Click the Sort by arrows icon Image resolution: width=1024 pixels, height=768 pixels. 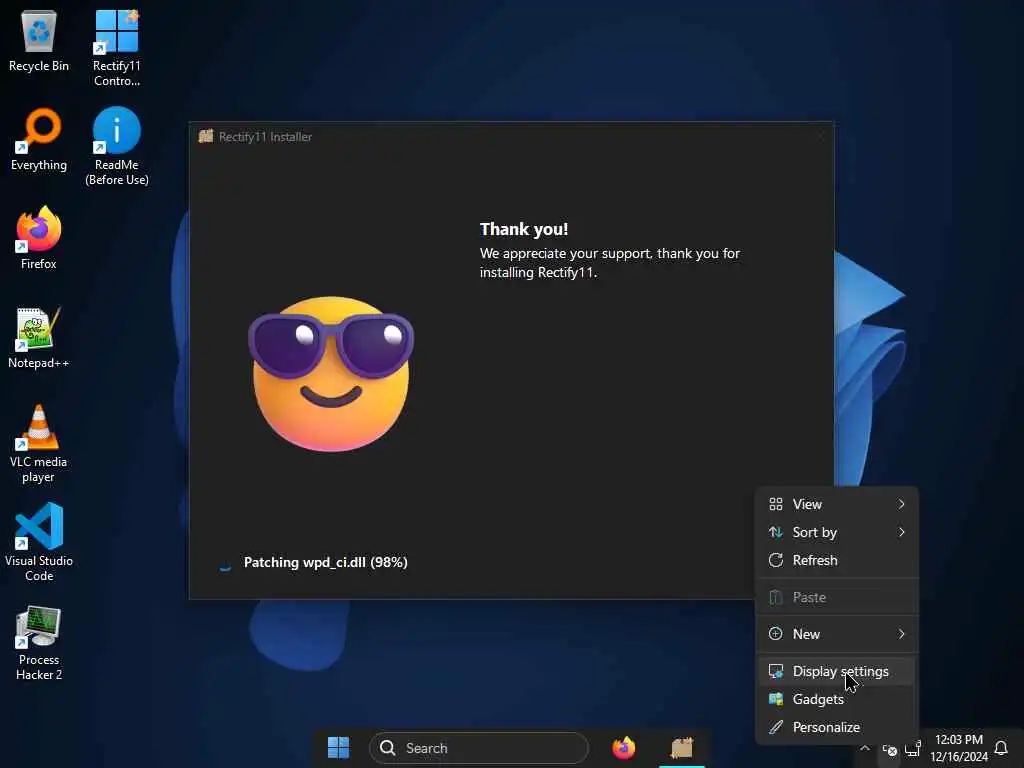[776, 532]
